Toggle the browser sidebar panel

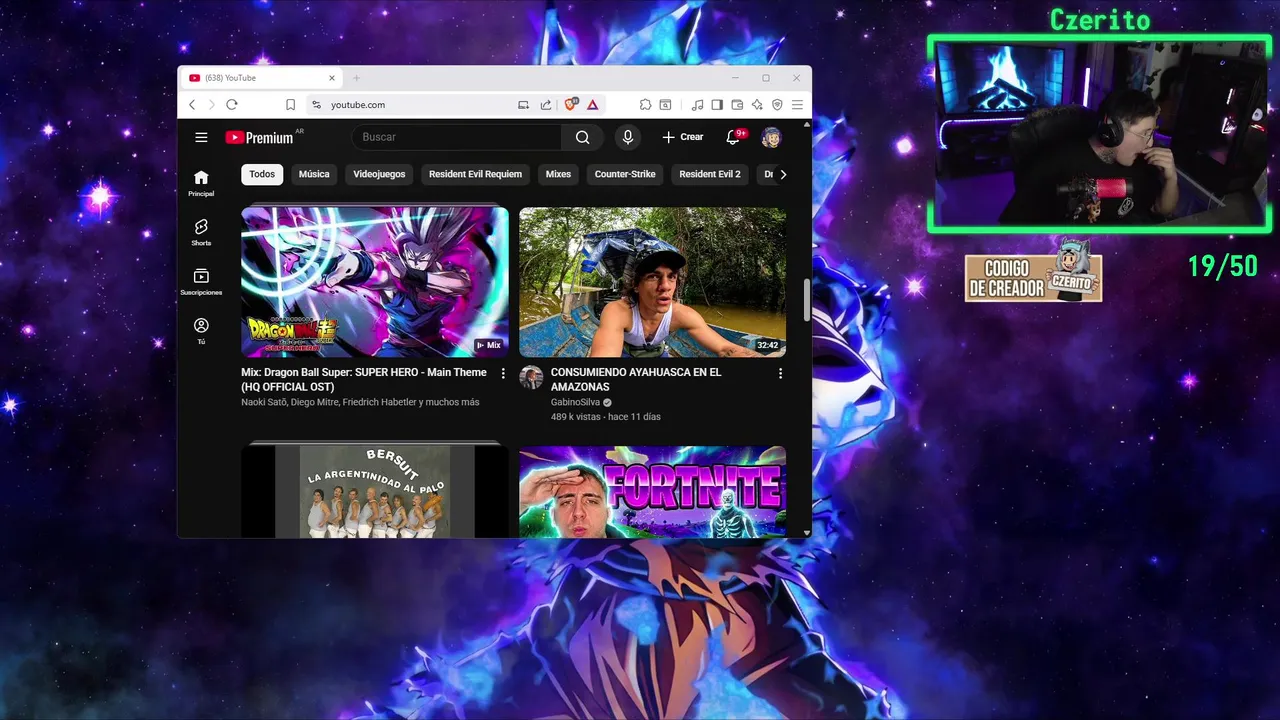point(717,104)
